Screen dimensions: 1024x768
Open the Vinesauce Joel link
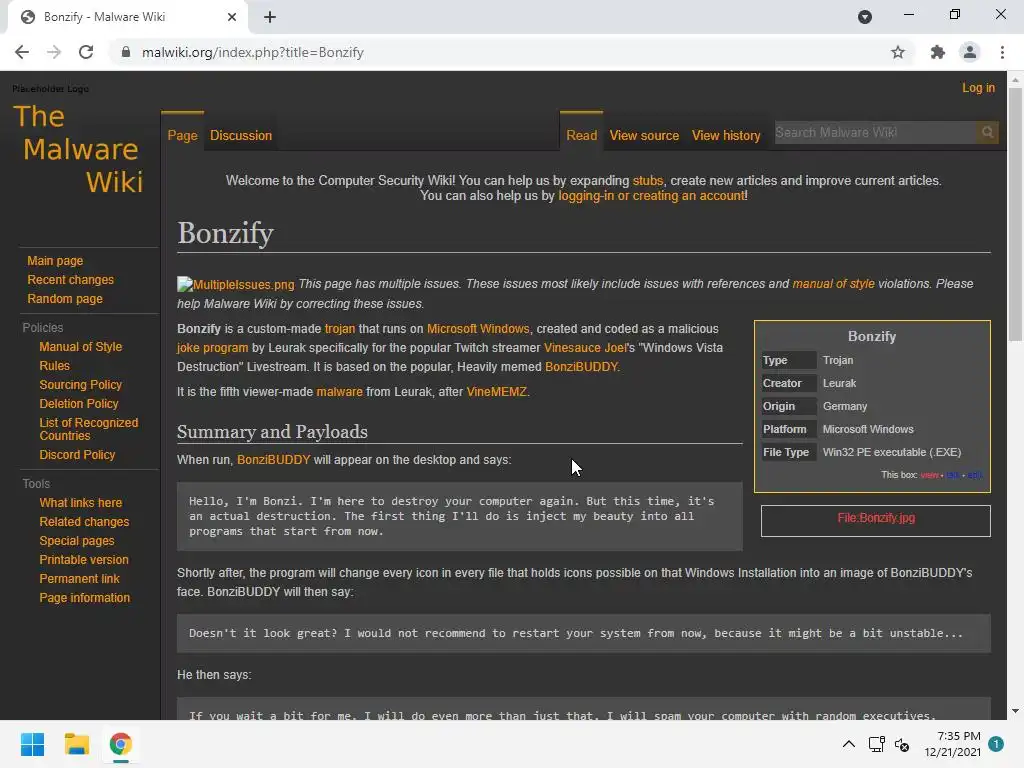pyautogui.click(x=585, y=348)
